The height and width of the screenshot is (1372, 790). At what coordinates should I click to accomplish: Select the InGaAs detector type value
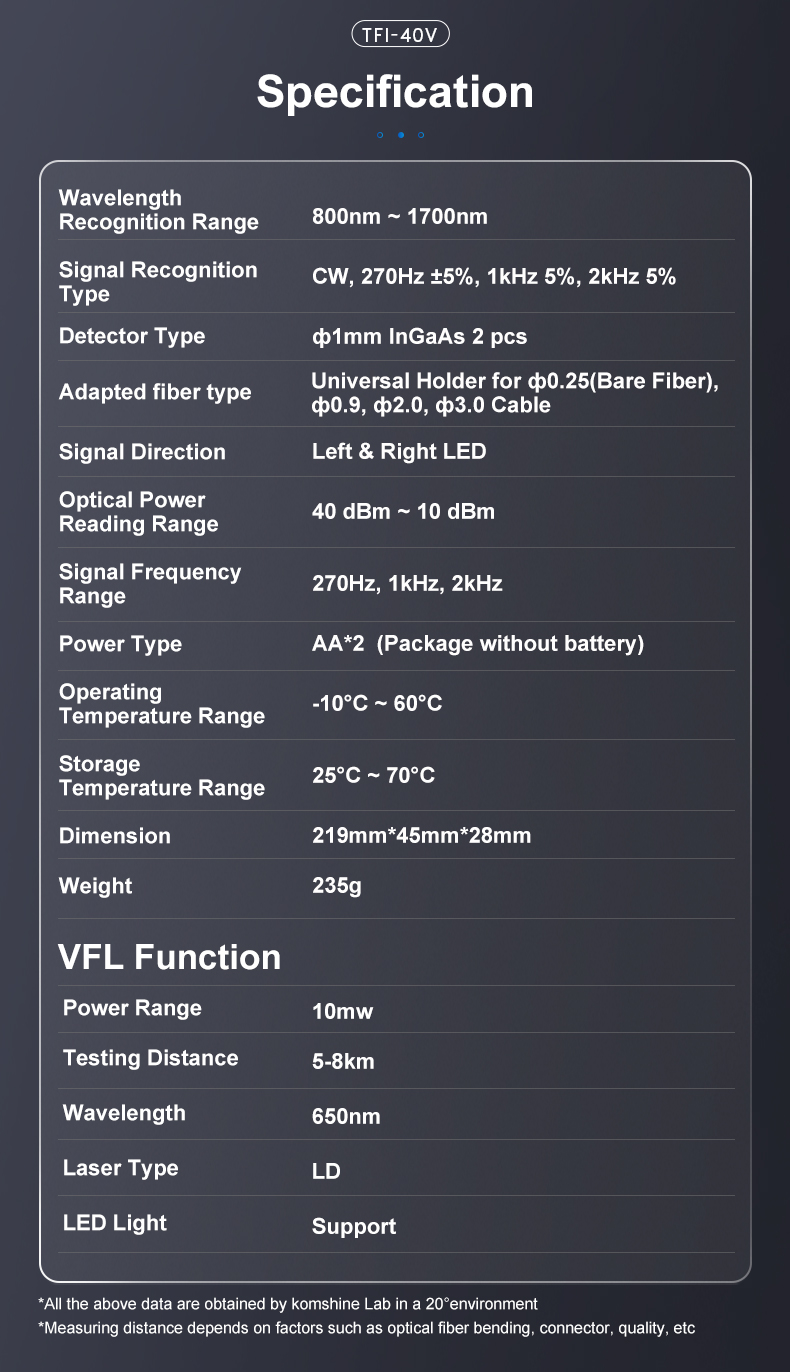[419, 337]
